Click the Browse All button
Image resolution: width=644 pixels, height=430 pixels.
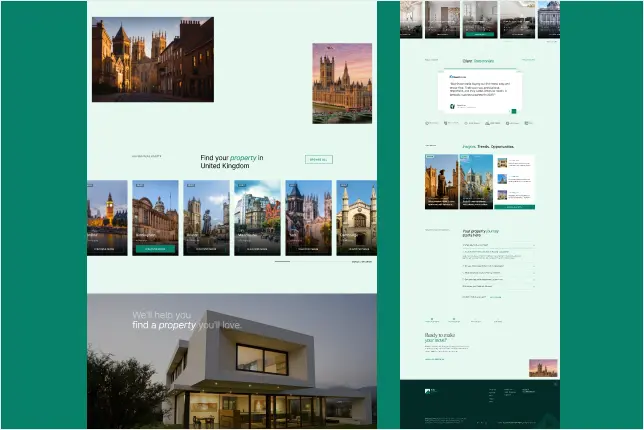click(318, 159)
